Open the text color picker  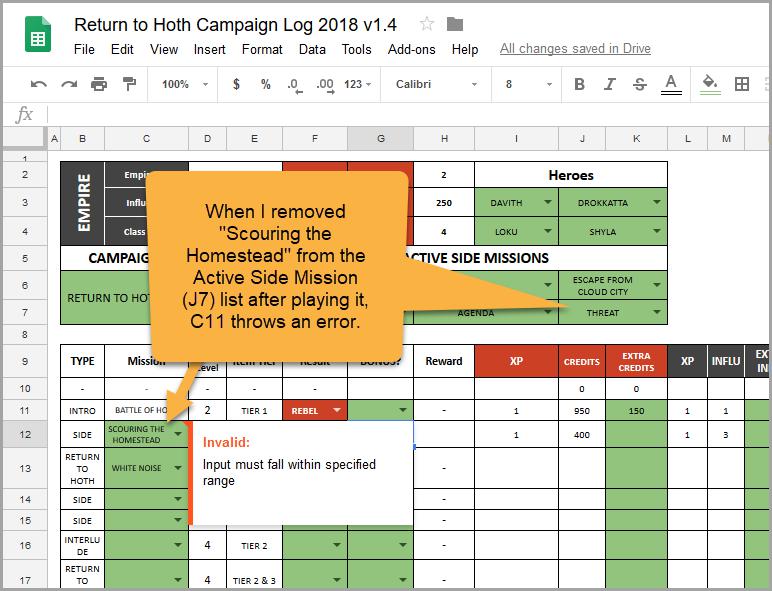[x=671, y=84]
